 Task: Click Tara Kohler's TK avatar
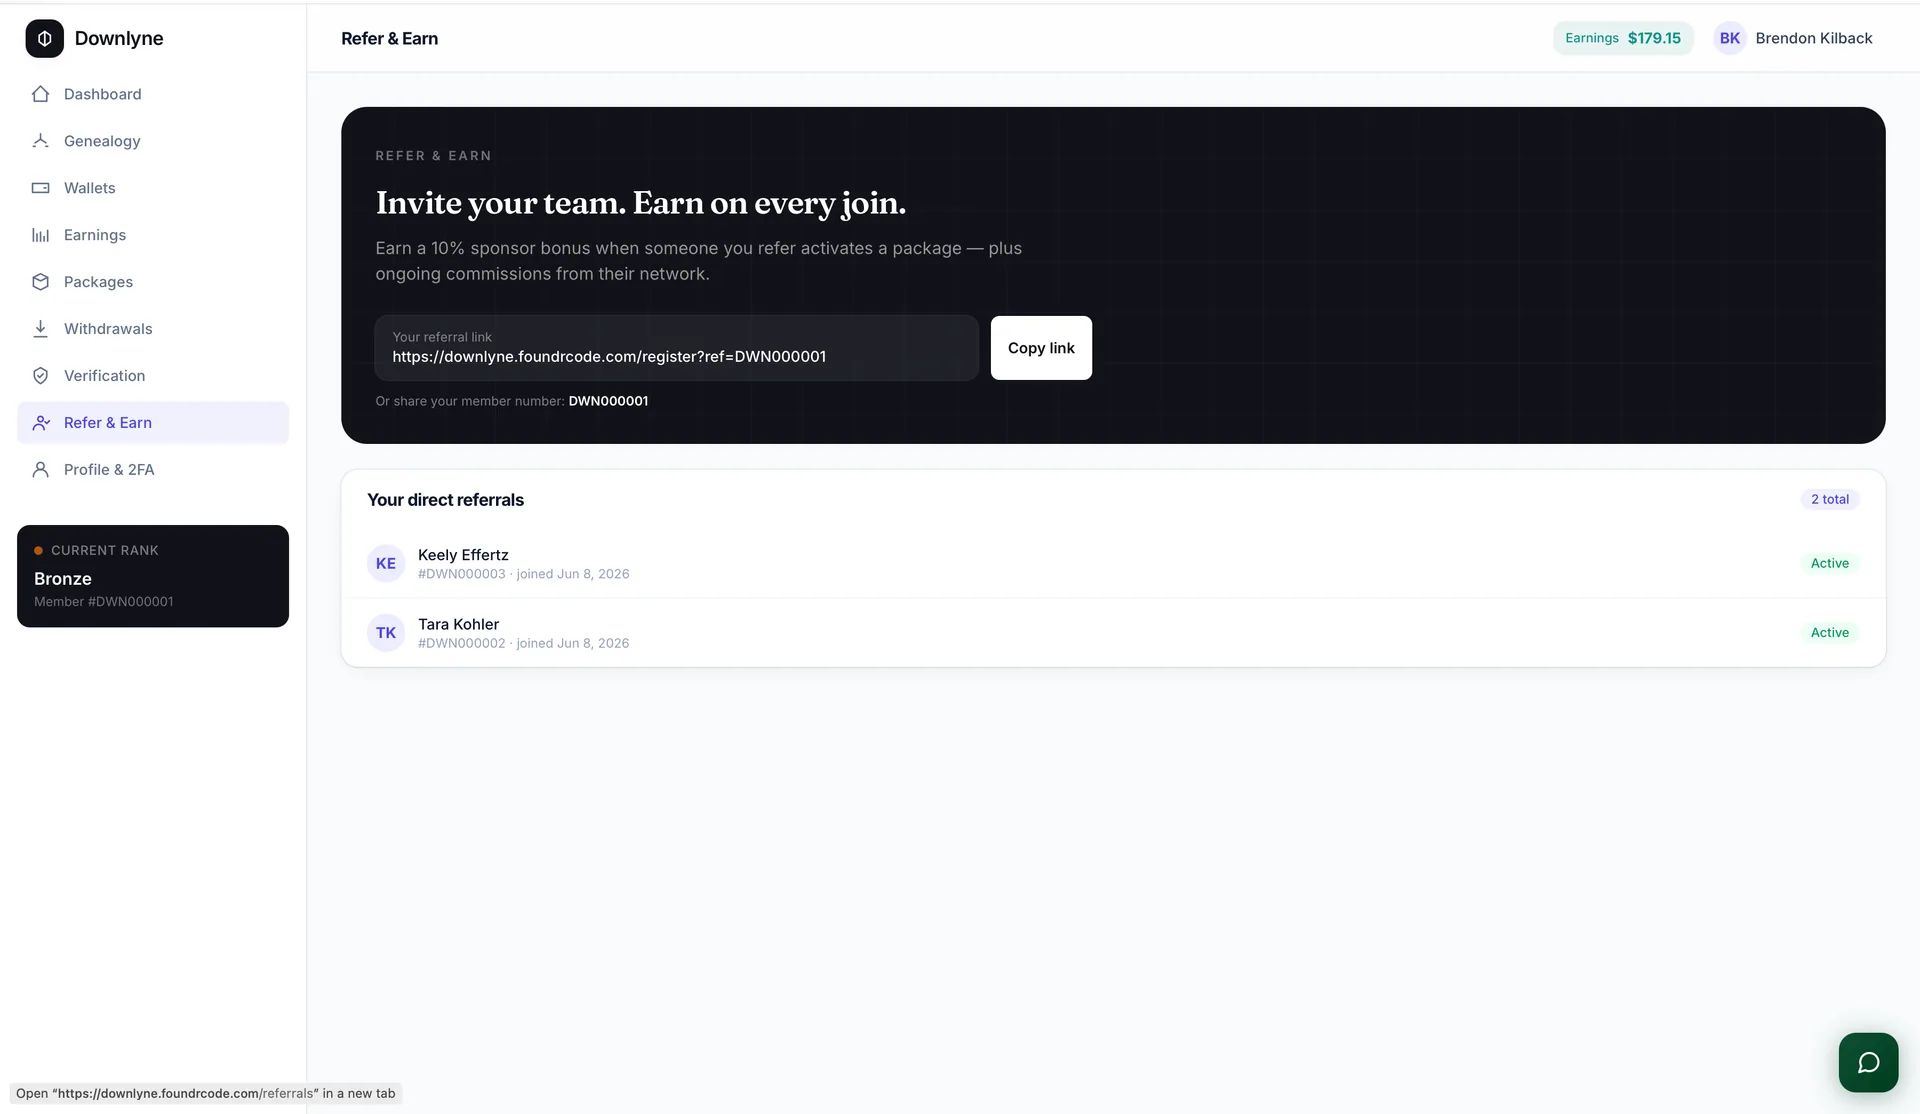coord(386,633)
